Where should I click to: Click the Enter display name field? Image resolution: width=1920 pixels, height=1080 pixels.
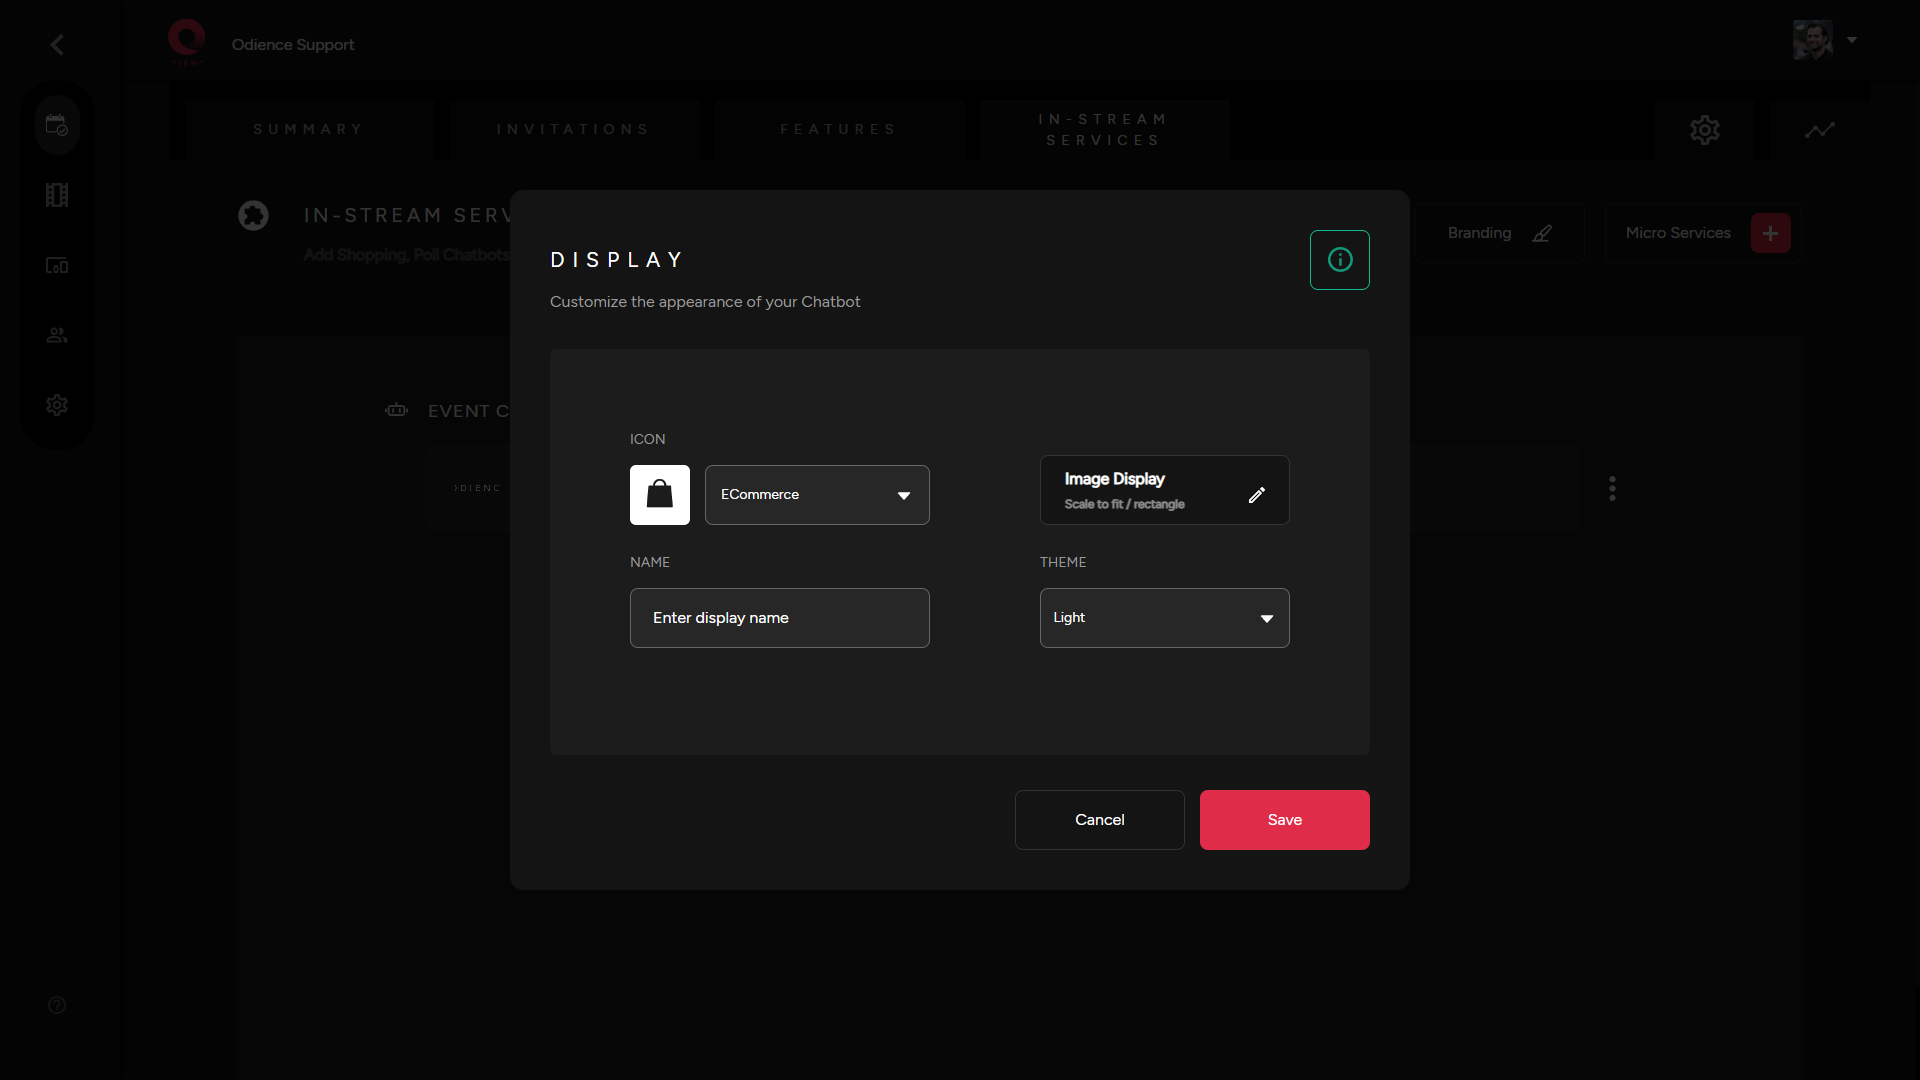[779, 618]
